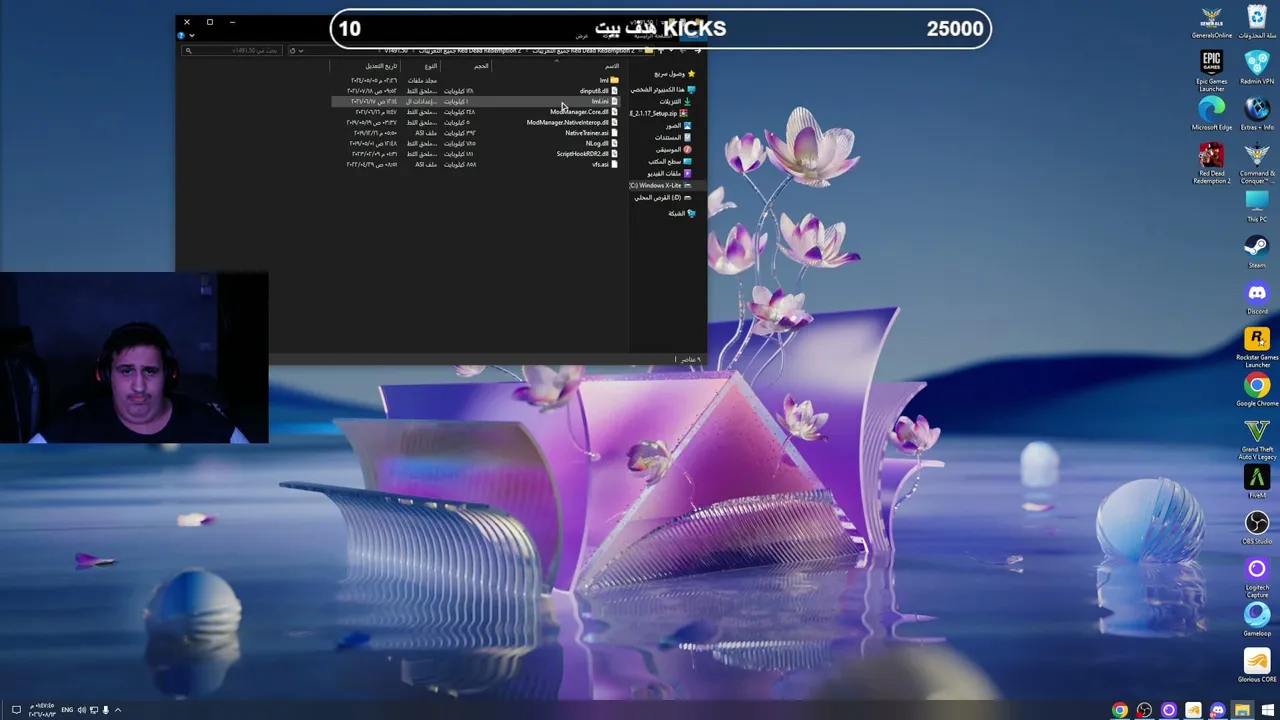Image resolution: width=1280 pixels, height=720 pixels.
Task: Maximize the File Explorer window
Action: (209, 21)
